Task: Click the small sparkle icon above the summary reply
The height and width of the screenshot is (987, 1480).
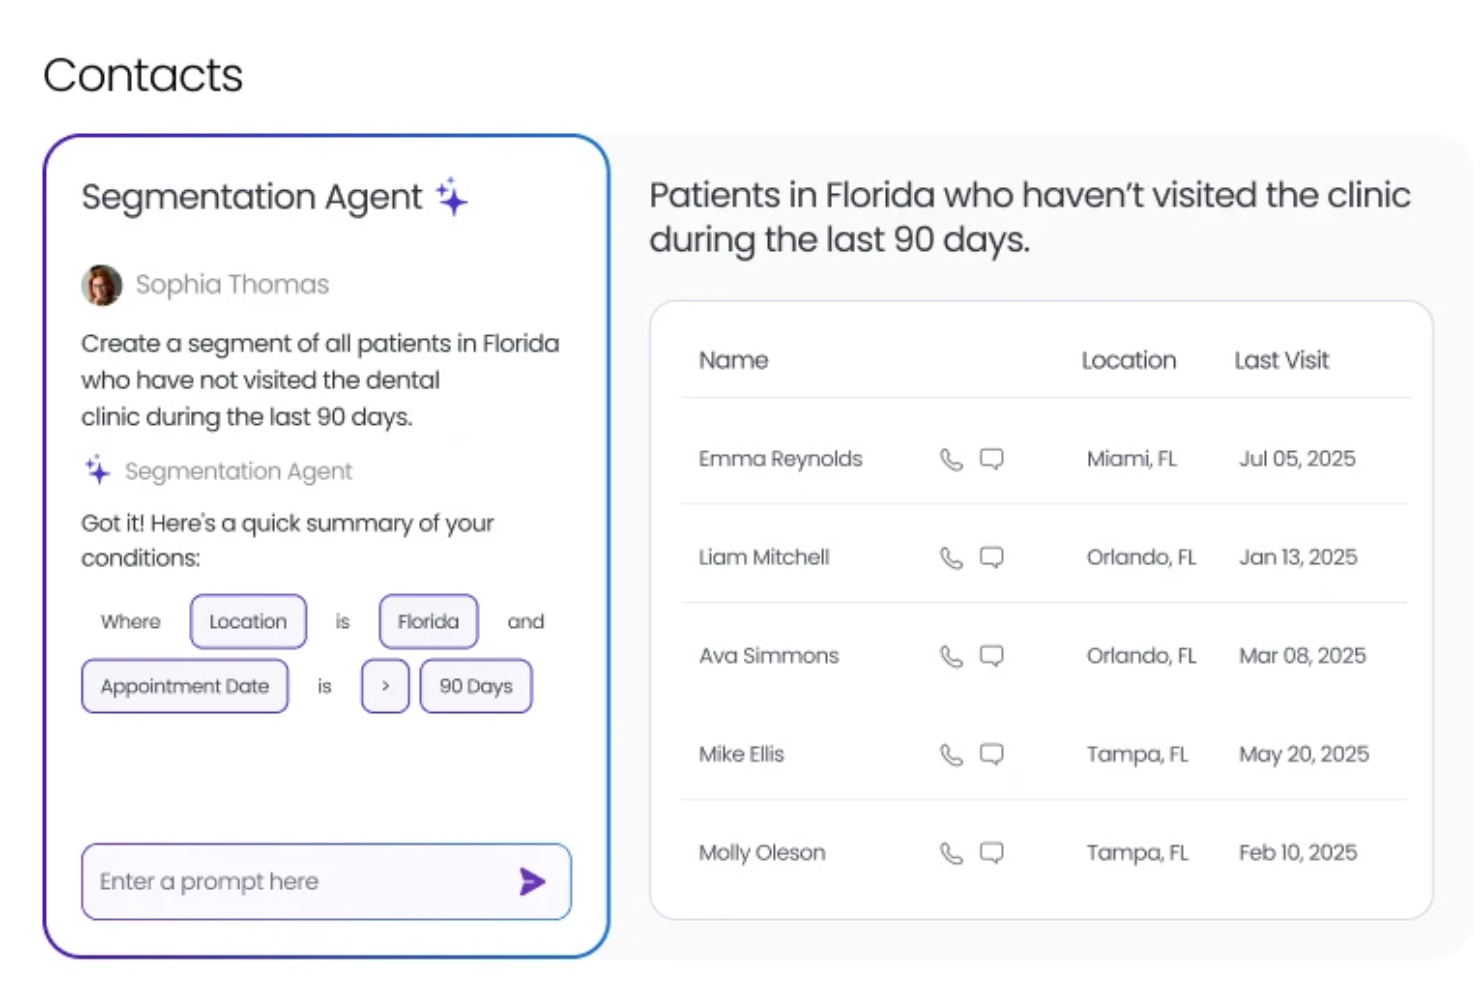Action: click(96, 470)
